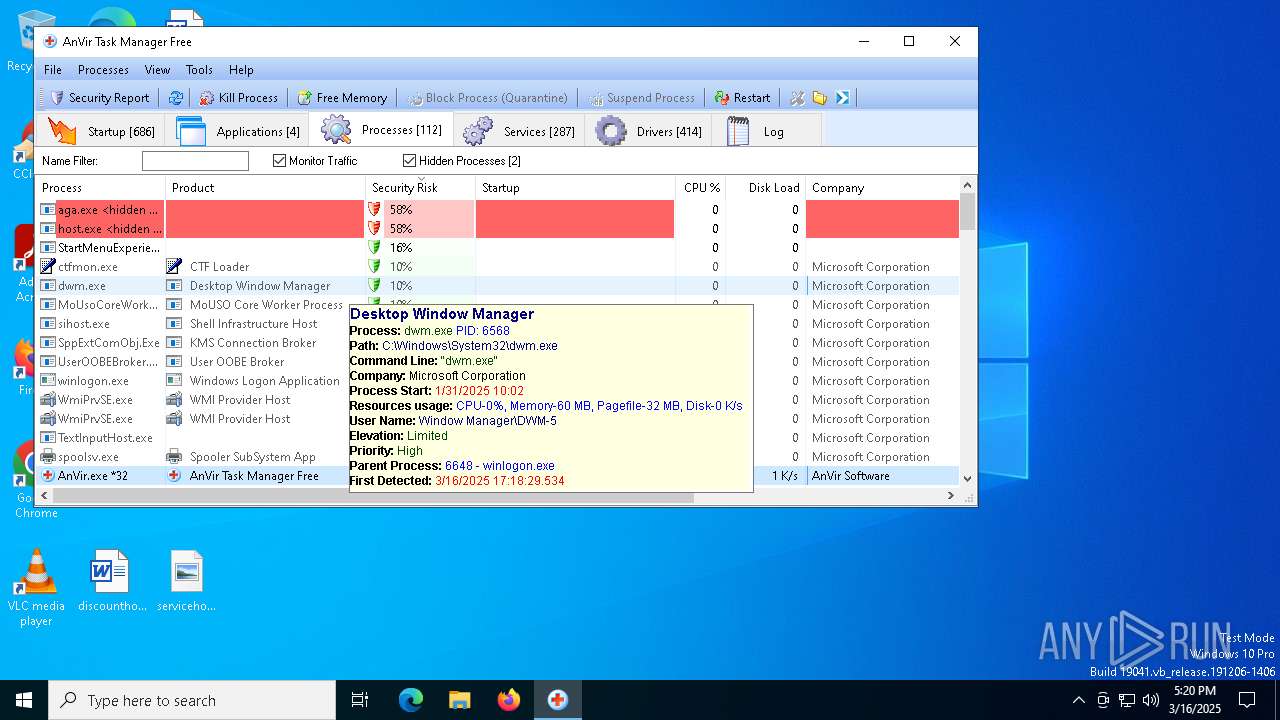Sort by Security Risk column header
Viewport: 1280px width, 720px height.
(420, 187)
